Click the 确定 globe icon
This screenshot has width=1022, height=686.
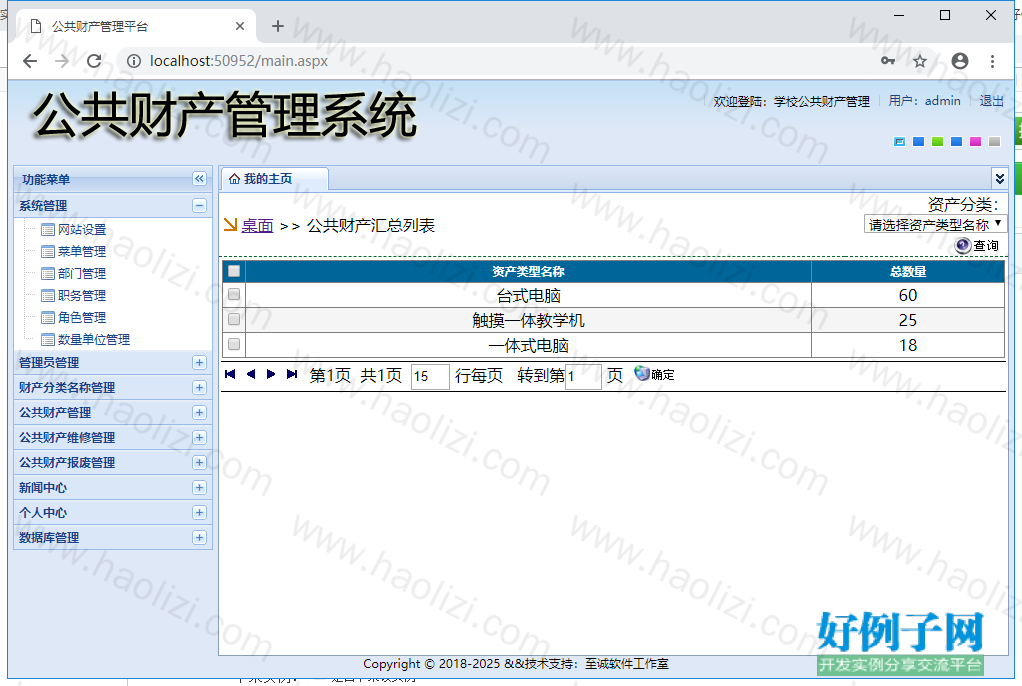tap(642, 374)
